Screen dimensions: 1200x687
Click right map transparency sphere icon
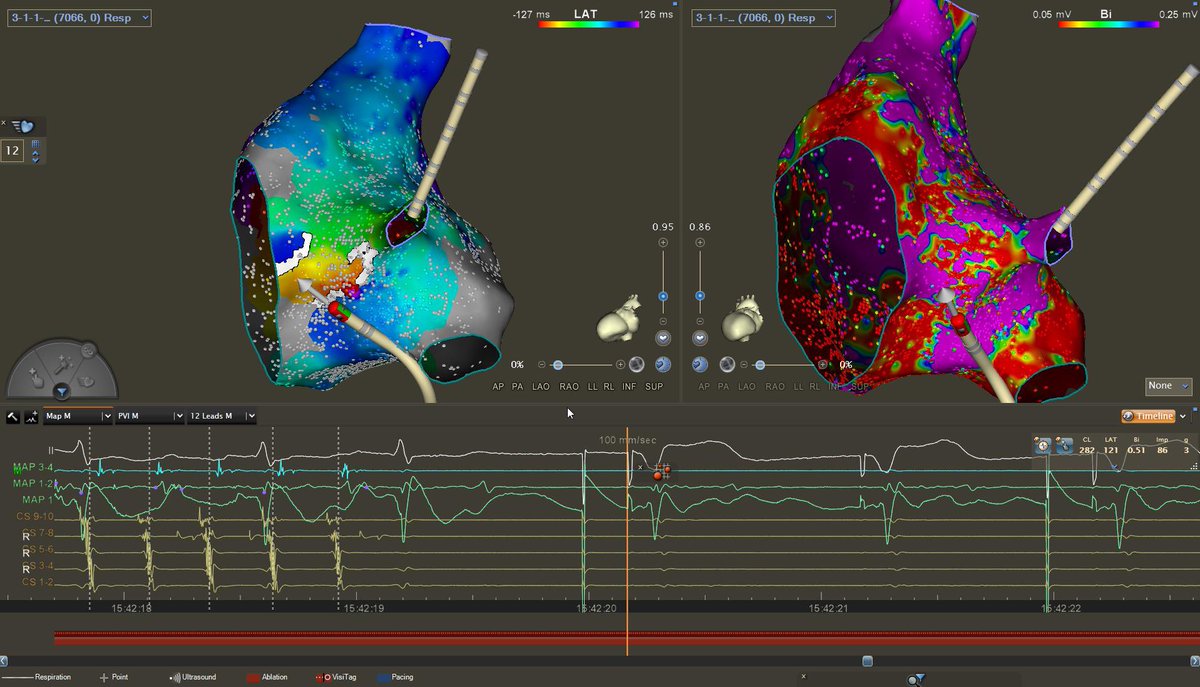click(727, 365)
